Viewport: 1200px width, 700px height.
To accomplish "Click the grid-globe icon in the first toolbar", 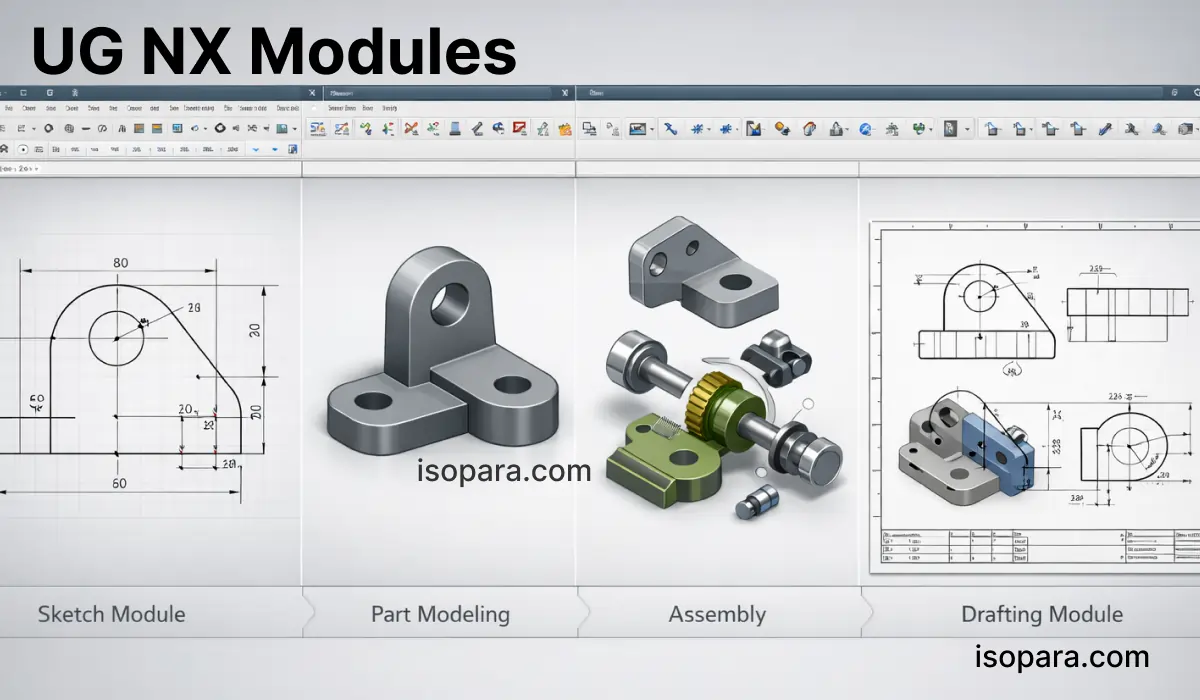I will (x=69, y=128).
